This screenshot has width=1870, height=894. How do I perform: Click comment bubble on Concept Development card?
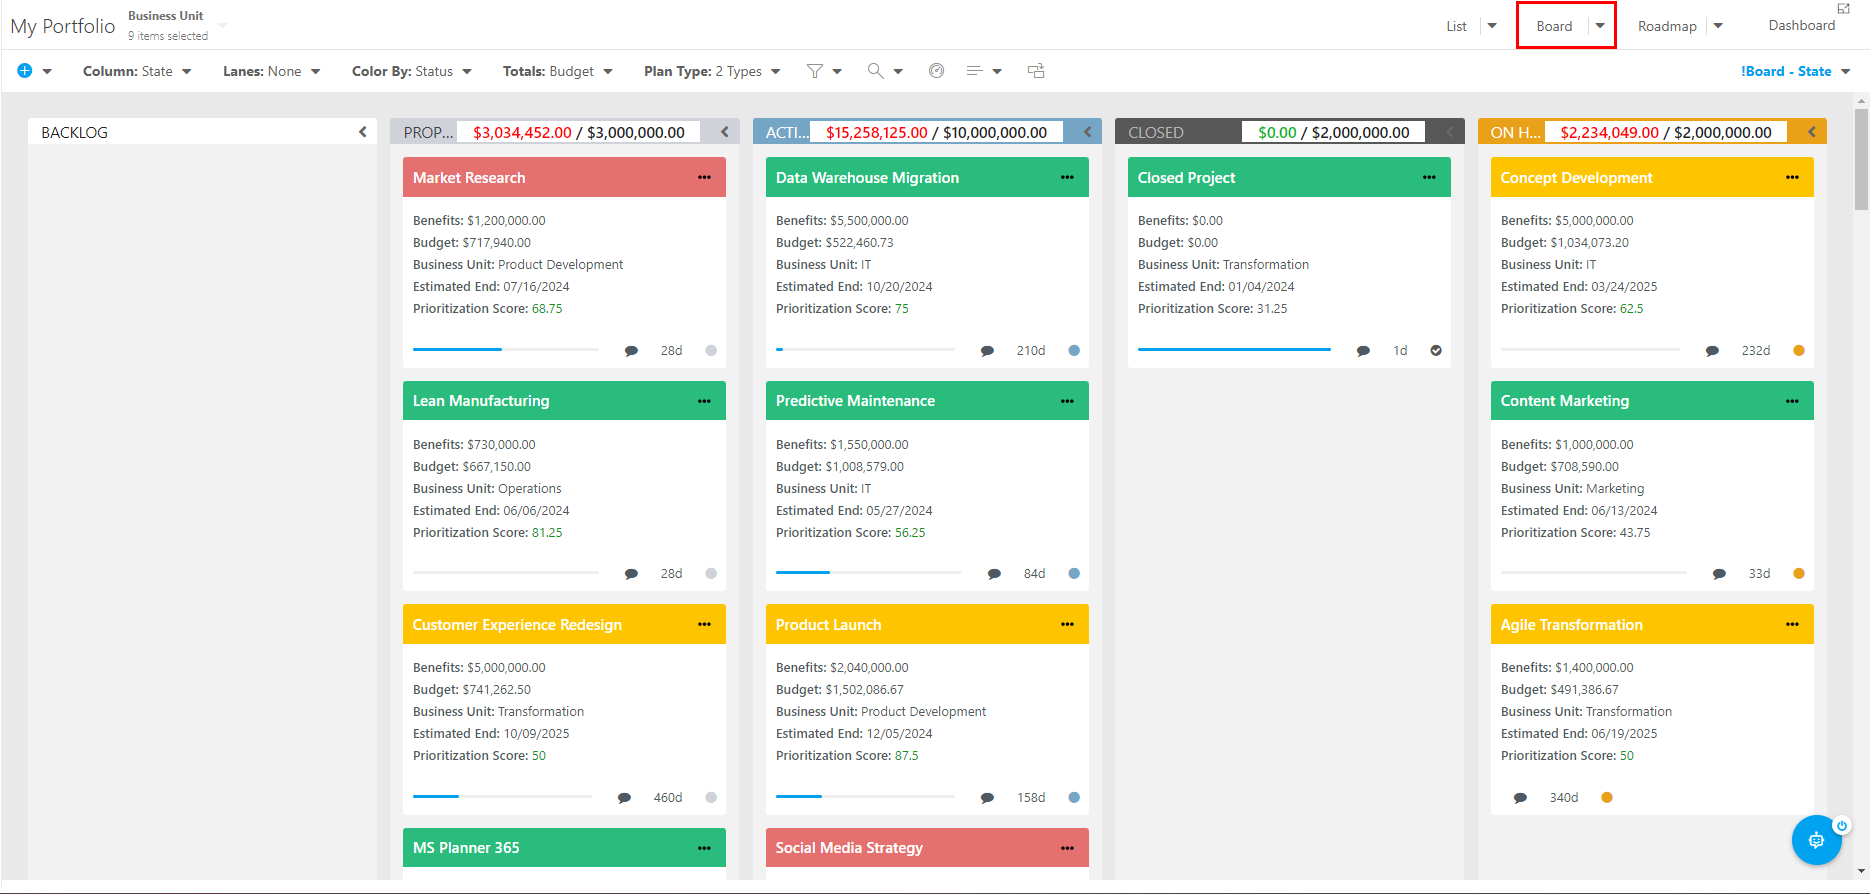click(1712, 351)
